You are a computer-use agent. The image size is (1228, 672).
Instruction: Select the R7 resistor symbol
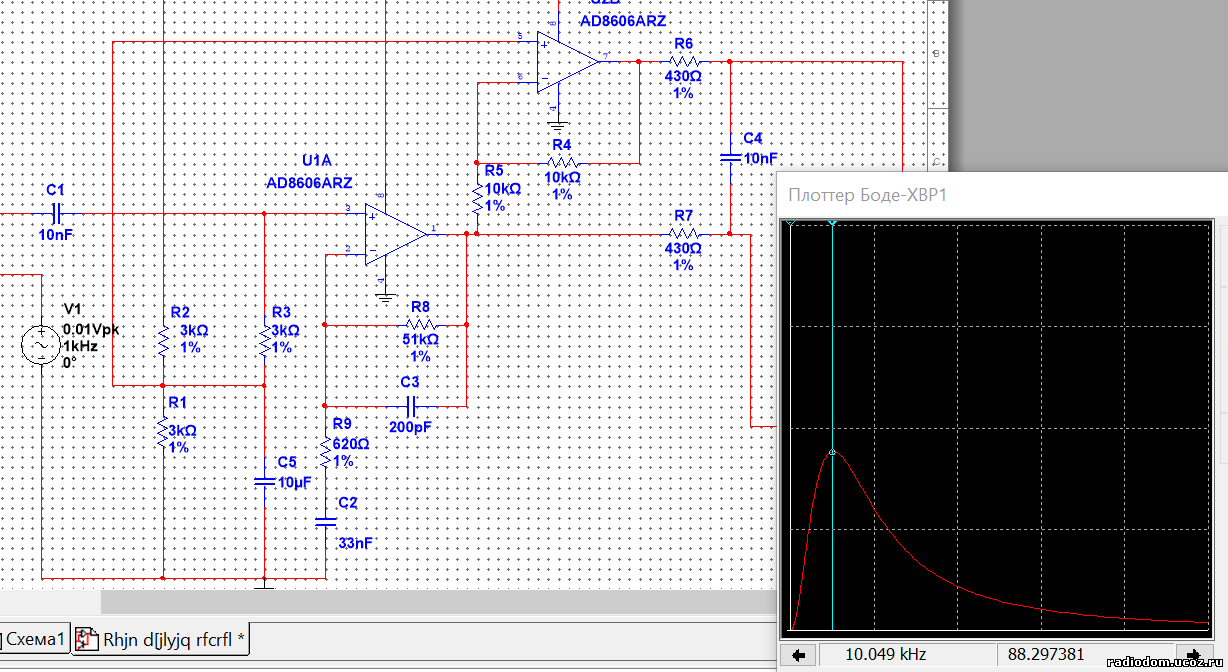coord(683,234)
